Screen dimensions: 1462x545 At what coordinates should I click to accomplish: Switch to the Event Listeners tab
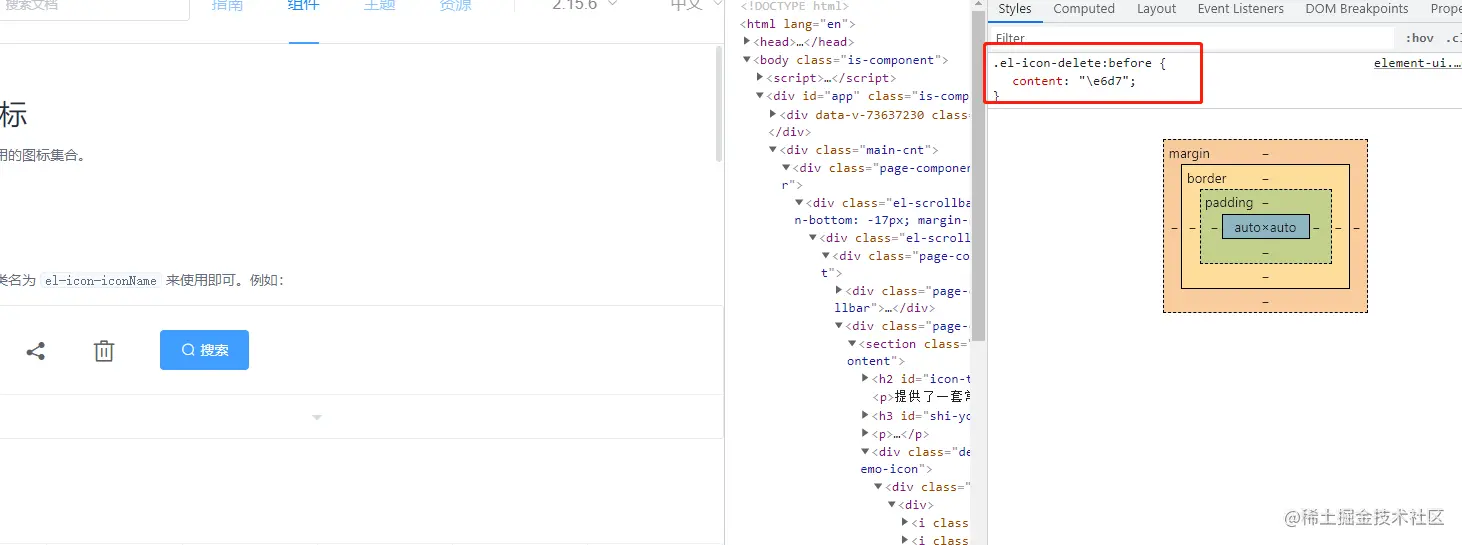point(1240,9)
